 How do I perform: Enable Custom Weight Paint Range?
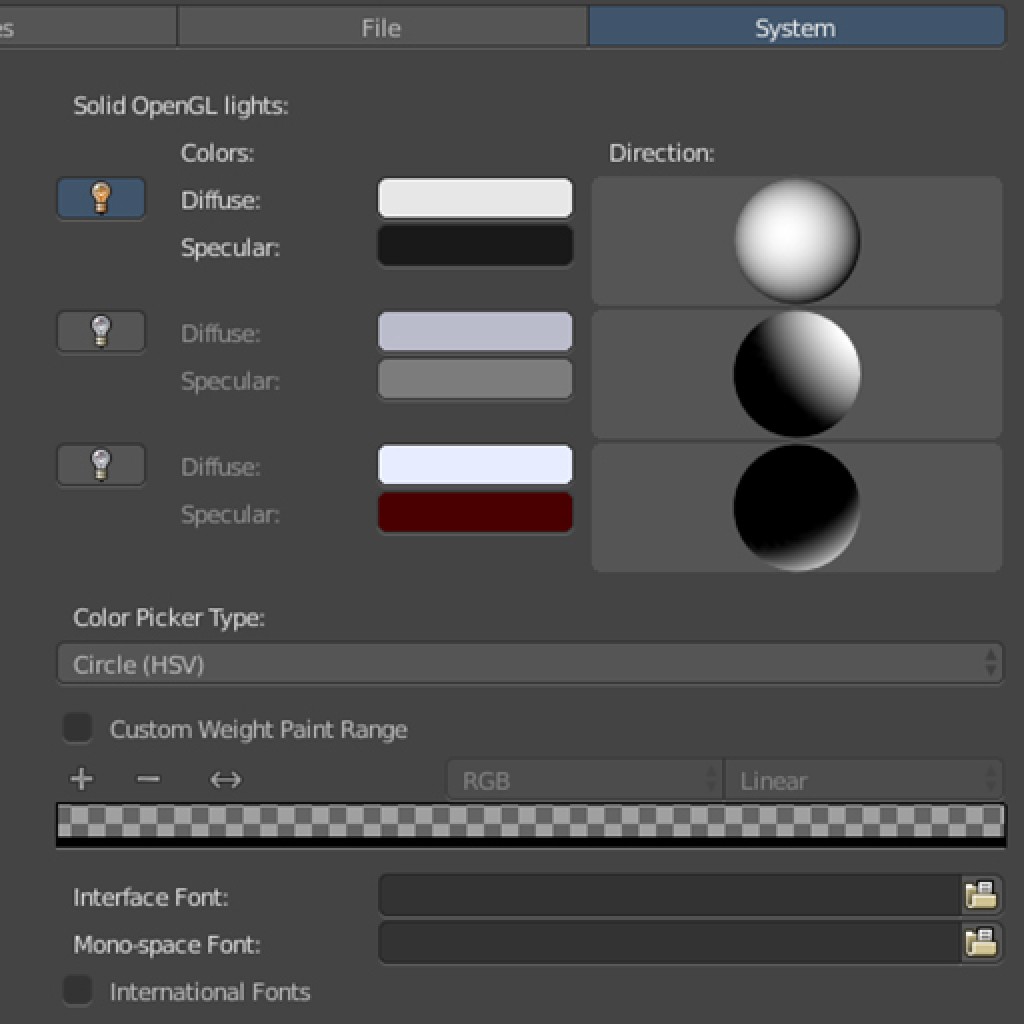tap(77, 728)
